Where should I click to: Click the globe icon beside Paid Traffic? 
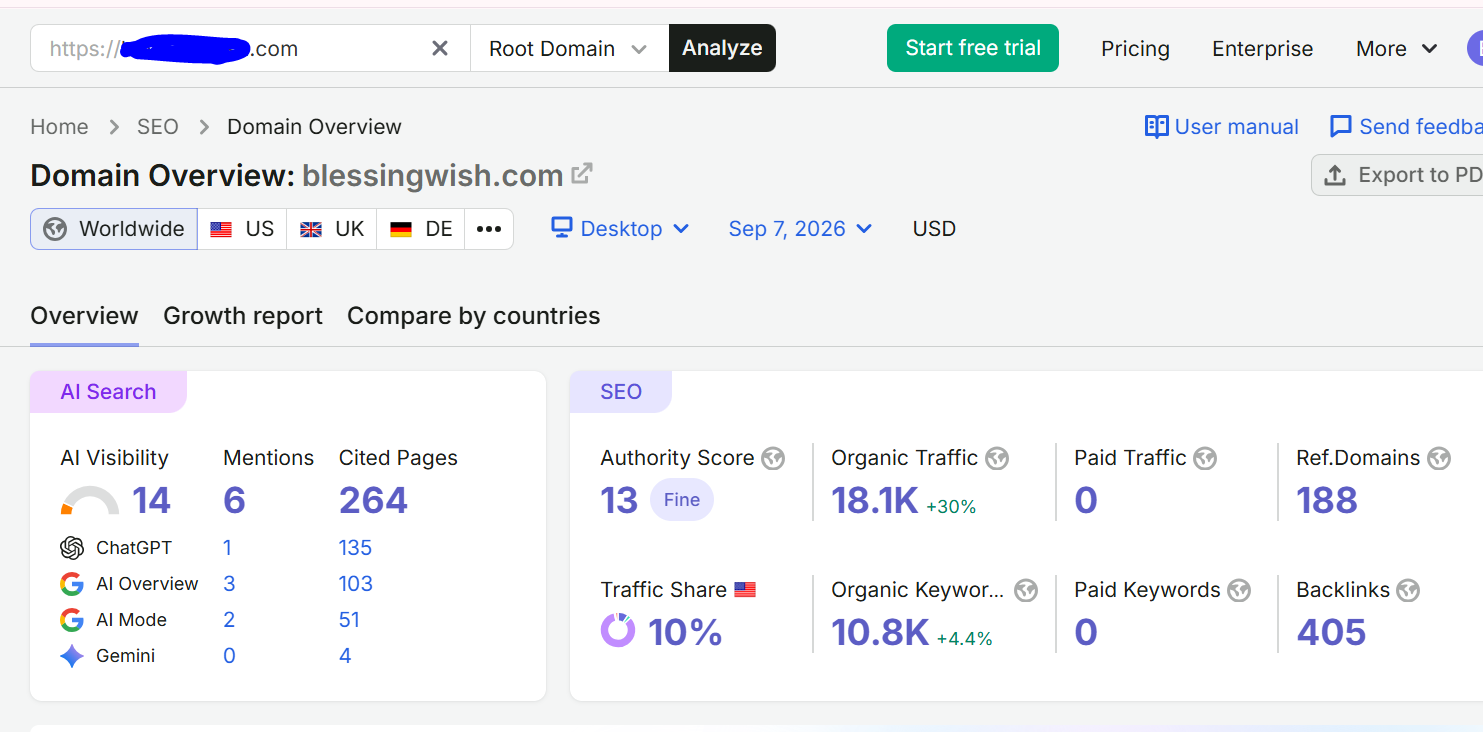click(1205, 458)
